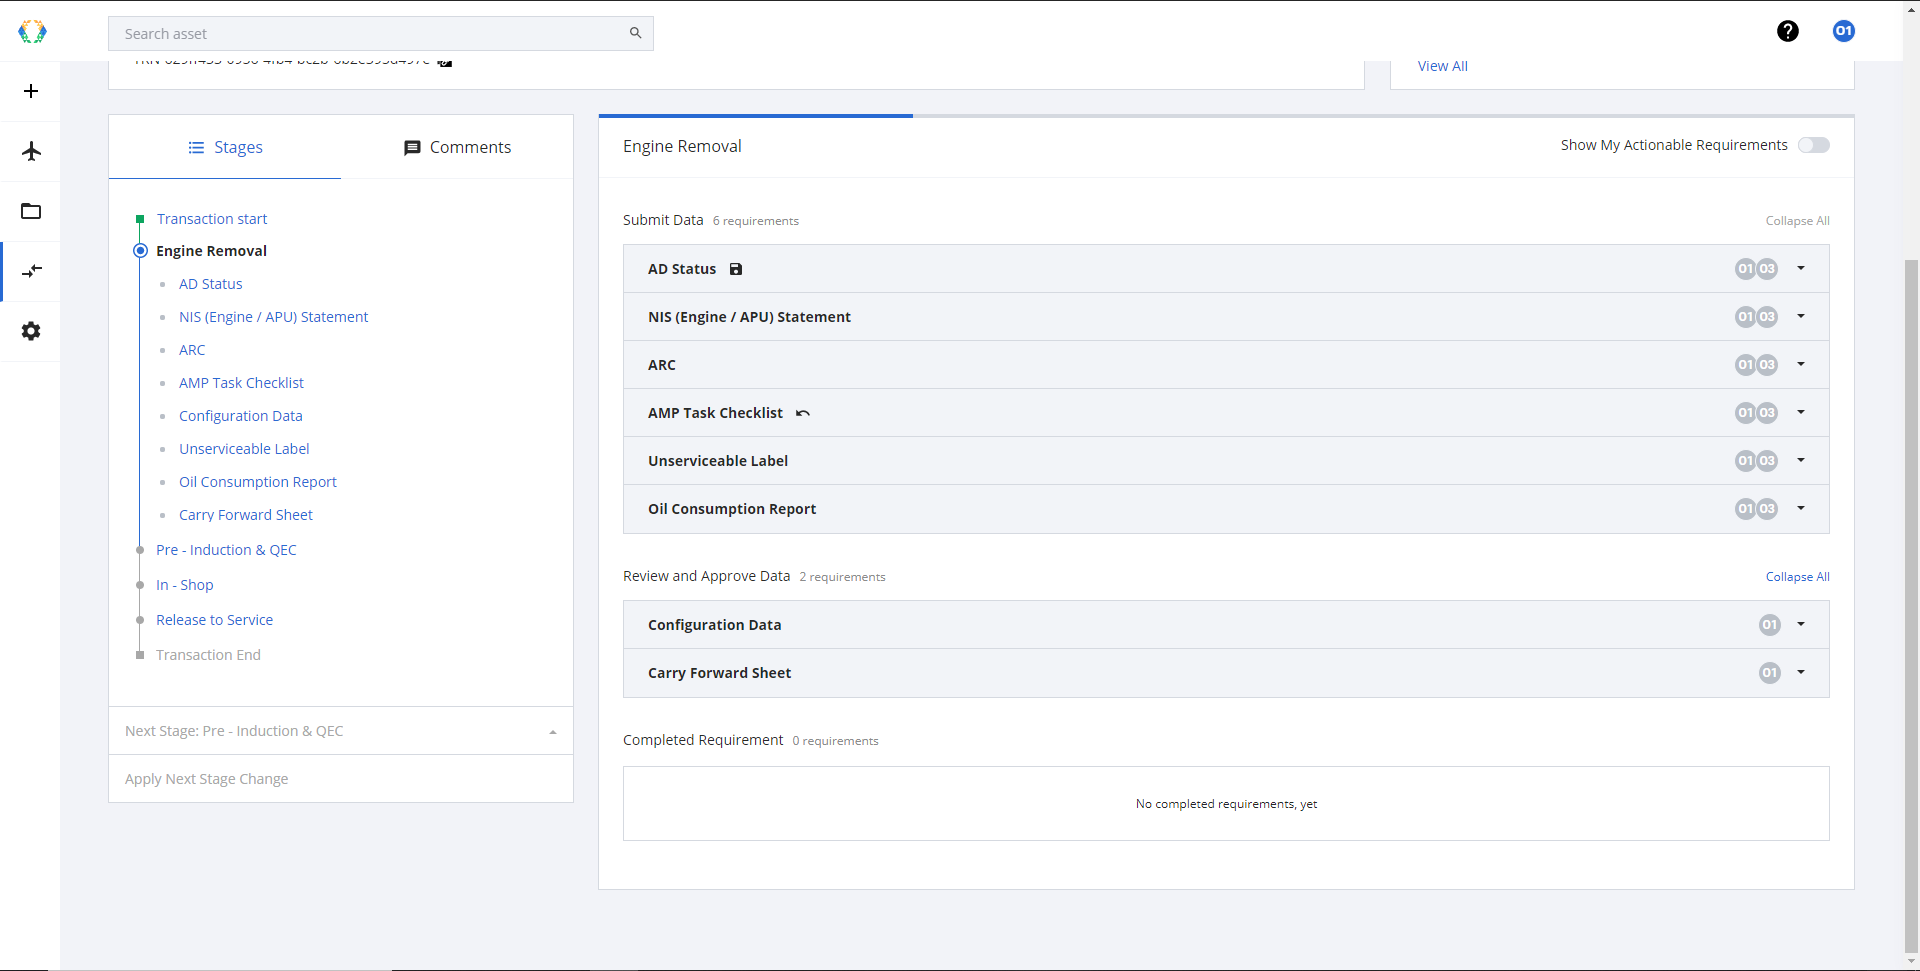Click the 01 badge on Unserviceable Label row
Image resolution: width=1920 pixels, height=971 pixels.
click(x=1746, y=461)
